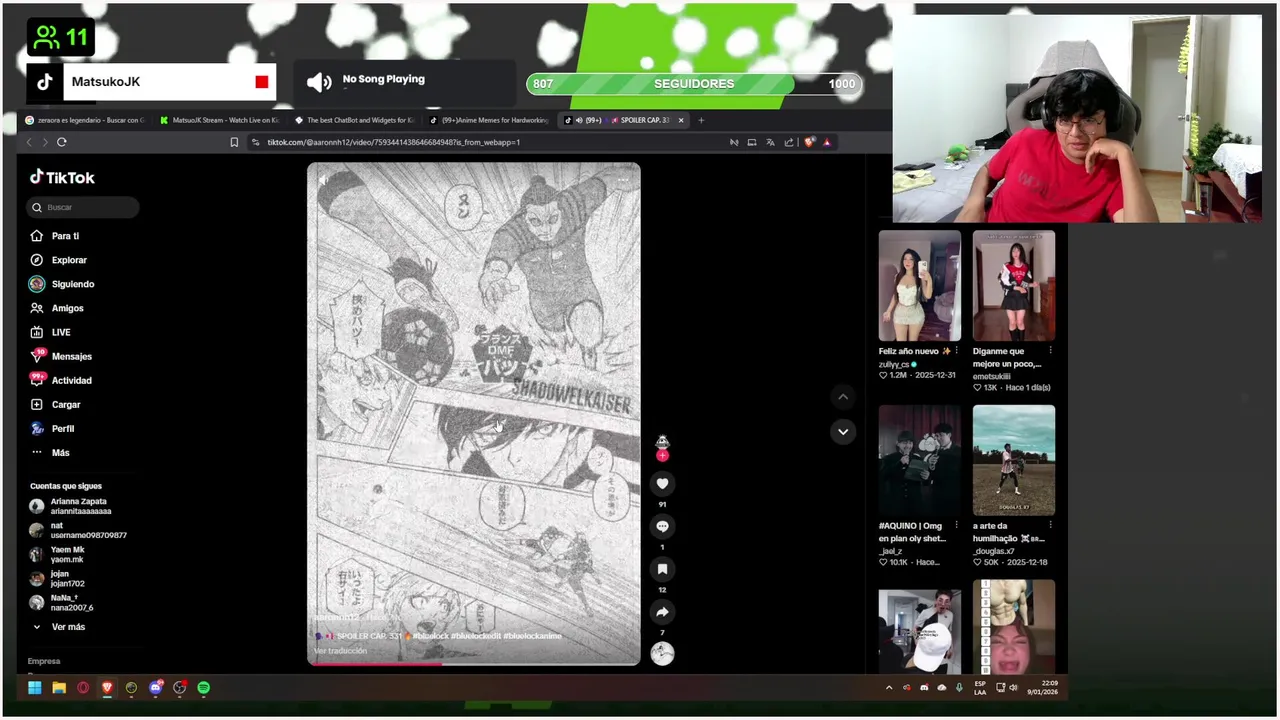Open options for '#AQUINO' card
Screen dimensions: 1280x720
point(956,526)
